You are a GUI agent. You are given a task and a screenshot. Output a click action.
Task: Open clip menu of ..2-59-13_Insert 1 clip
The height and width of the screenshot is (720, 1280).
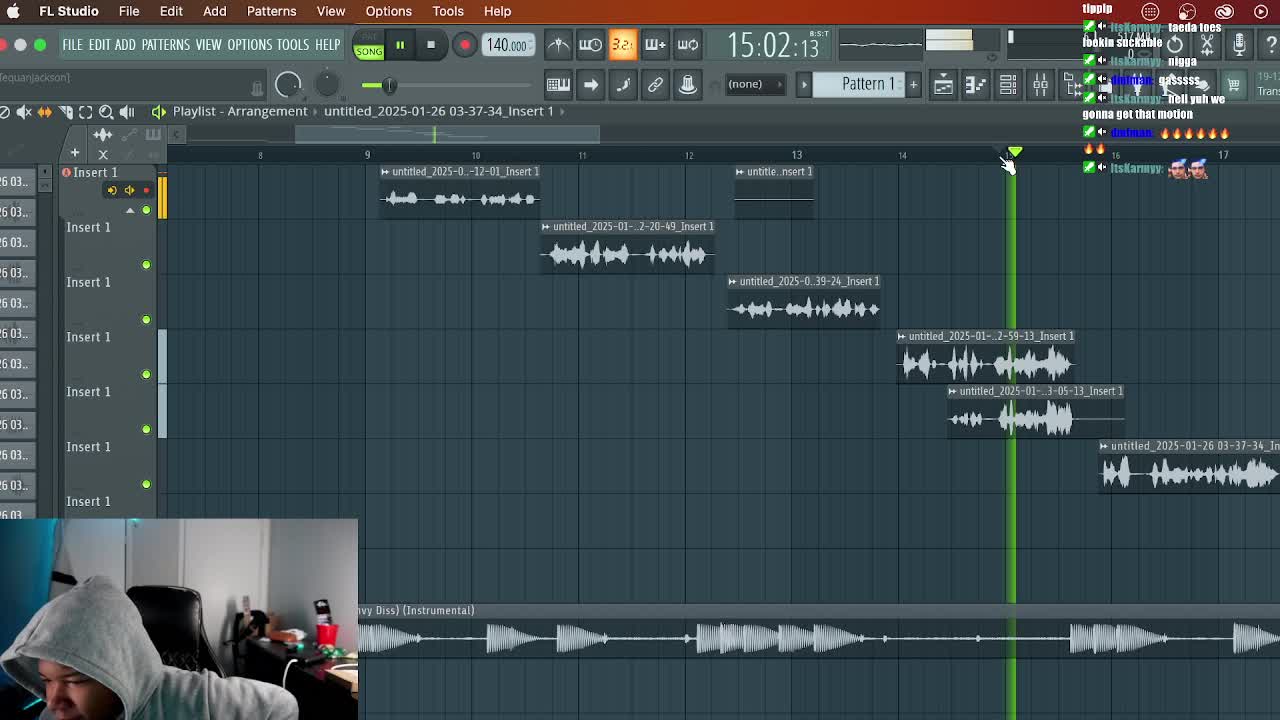pos(903,337)
